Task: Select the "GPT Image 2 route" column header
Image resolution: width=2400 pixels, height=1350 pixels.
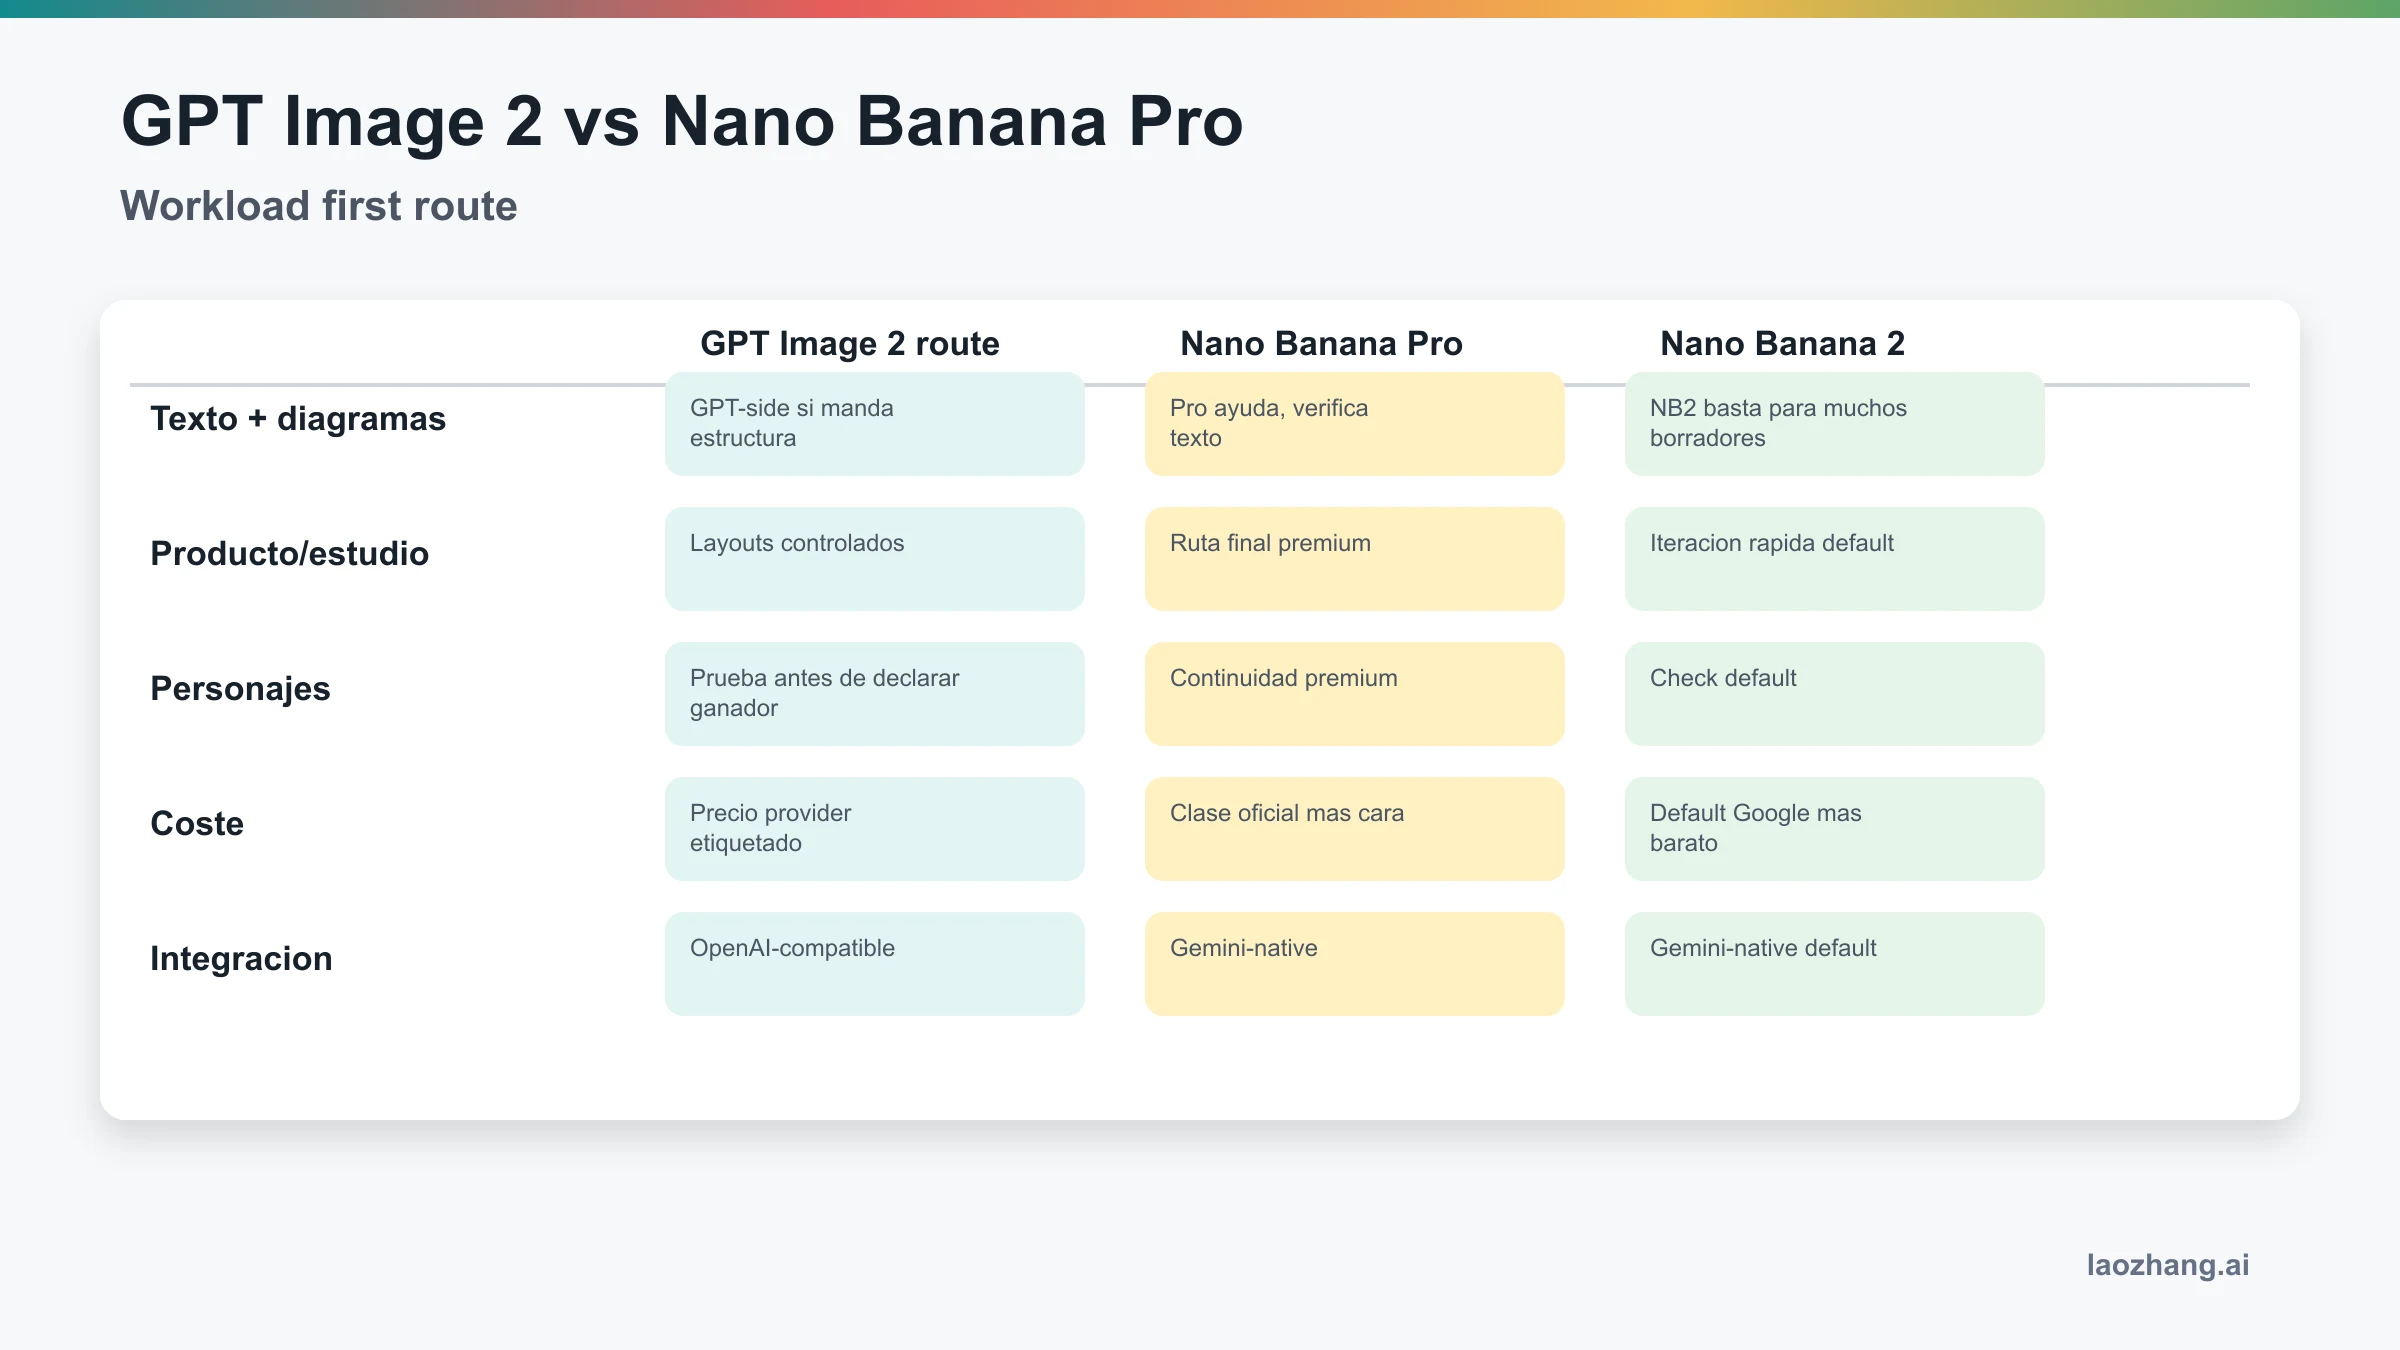Action: tap(849, 343)
